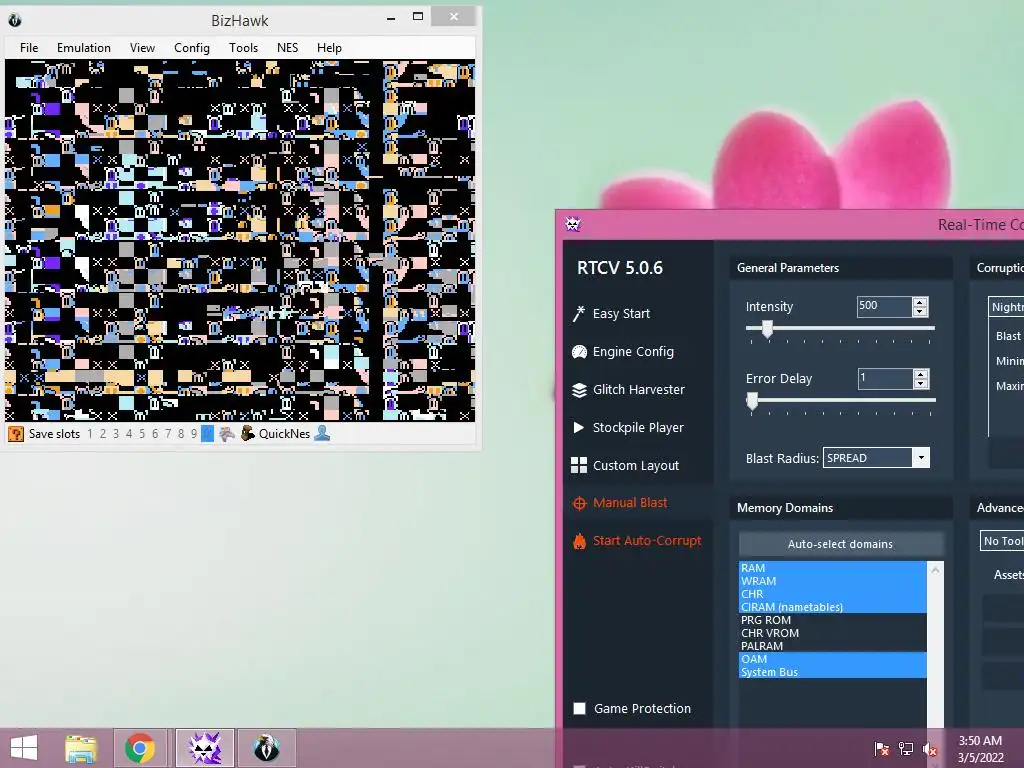
Task: Select PRG ROM memory domain
Action: pos(833,620)
